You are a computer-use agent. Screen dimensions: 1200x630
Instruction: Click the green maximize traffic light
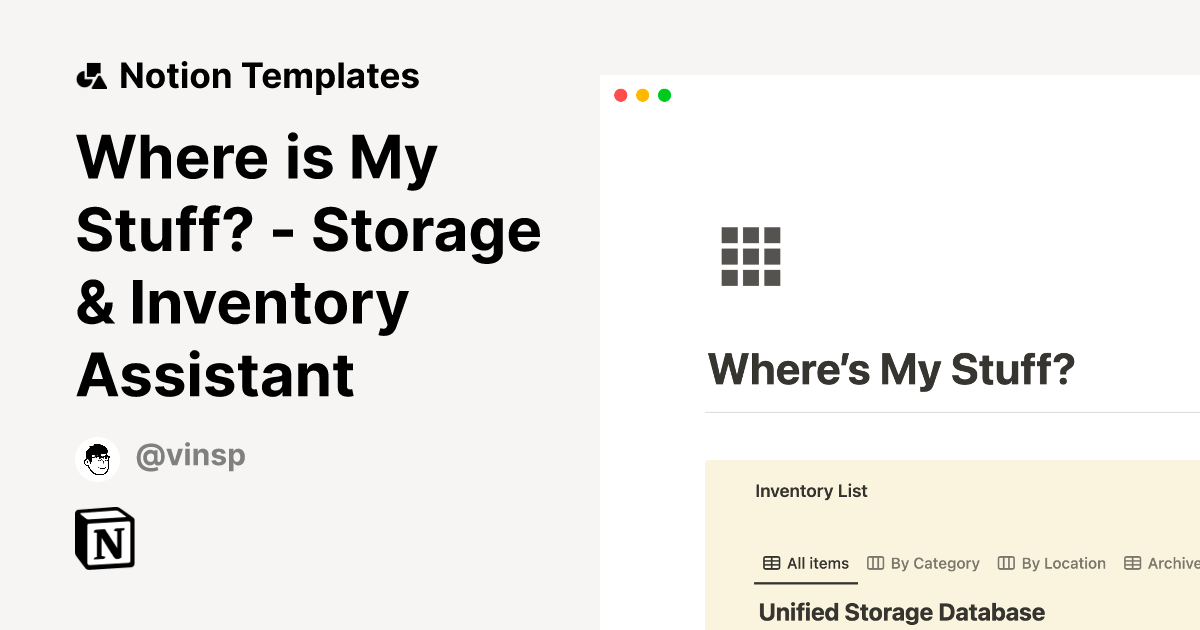664,94
